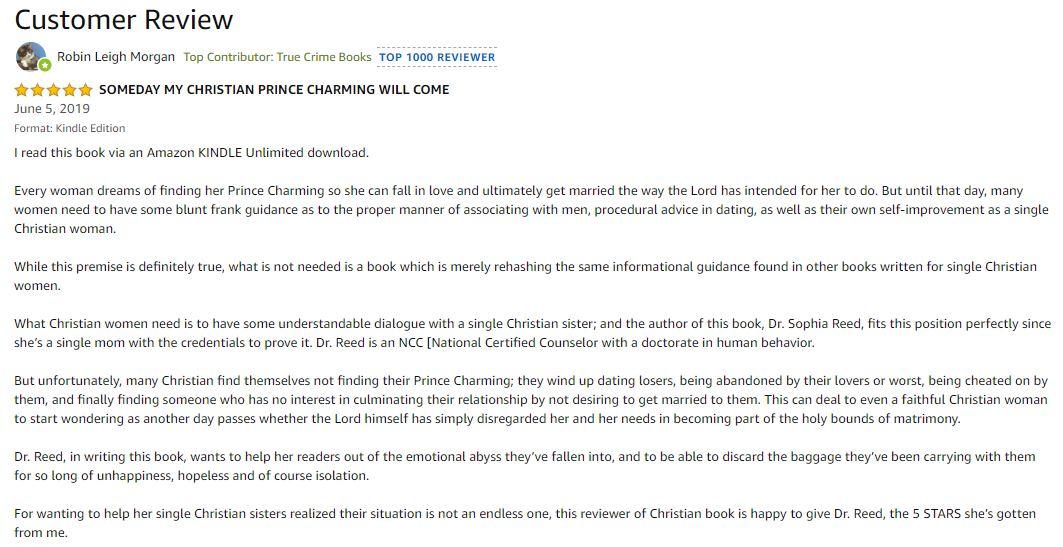This screenshot has width=1063, height=547.
Task: Click Format: Kindle Edition text
Action: [x=70, y=128]
